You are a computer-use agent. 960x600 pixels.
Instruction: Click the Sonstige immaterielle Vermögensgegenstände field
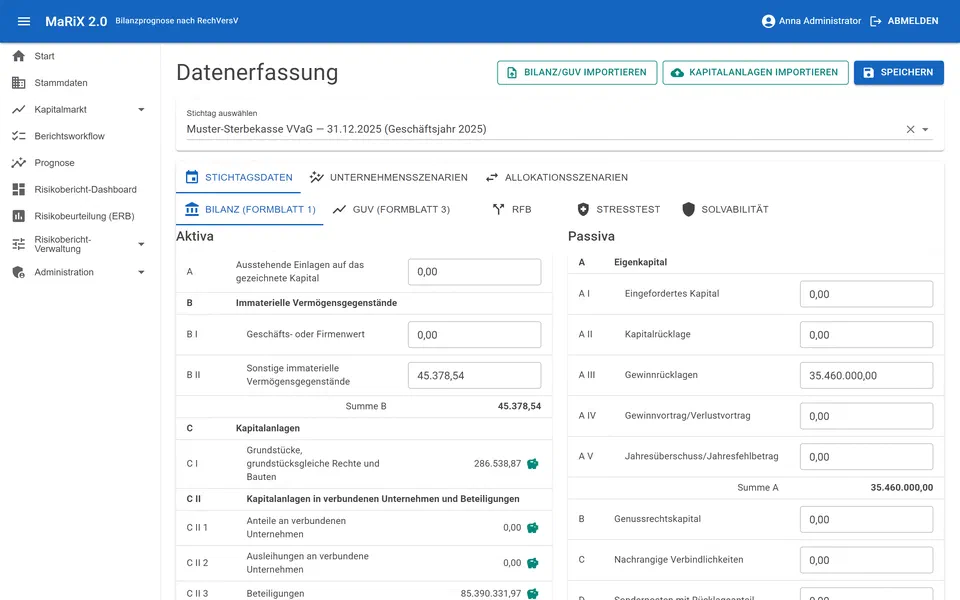tap(474, 375)
